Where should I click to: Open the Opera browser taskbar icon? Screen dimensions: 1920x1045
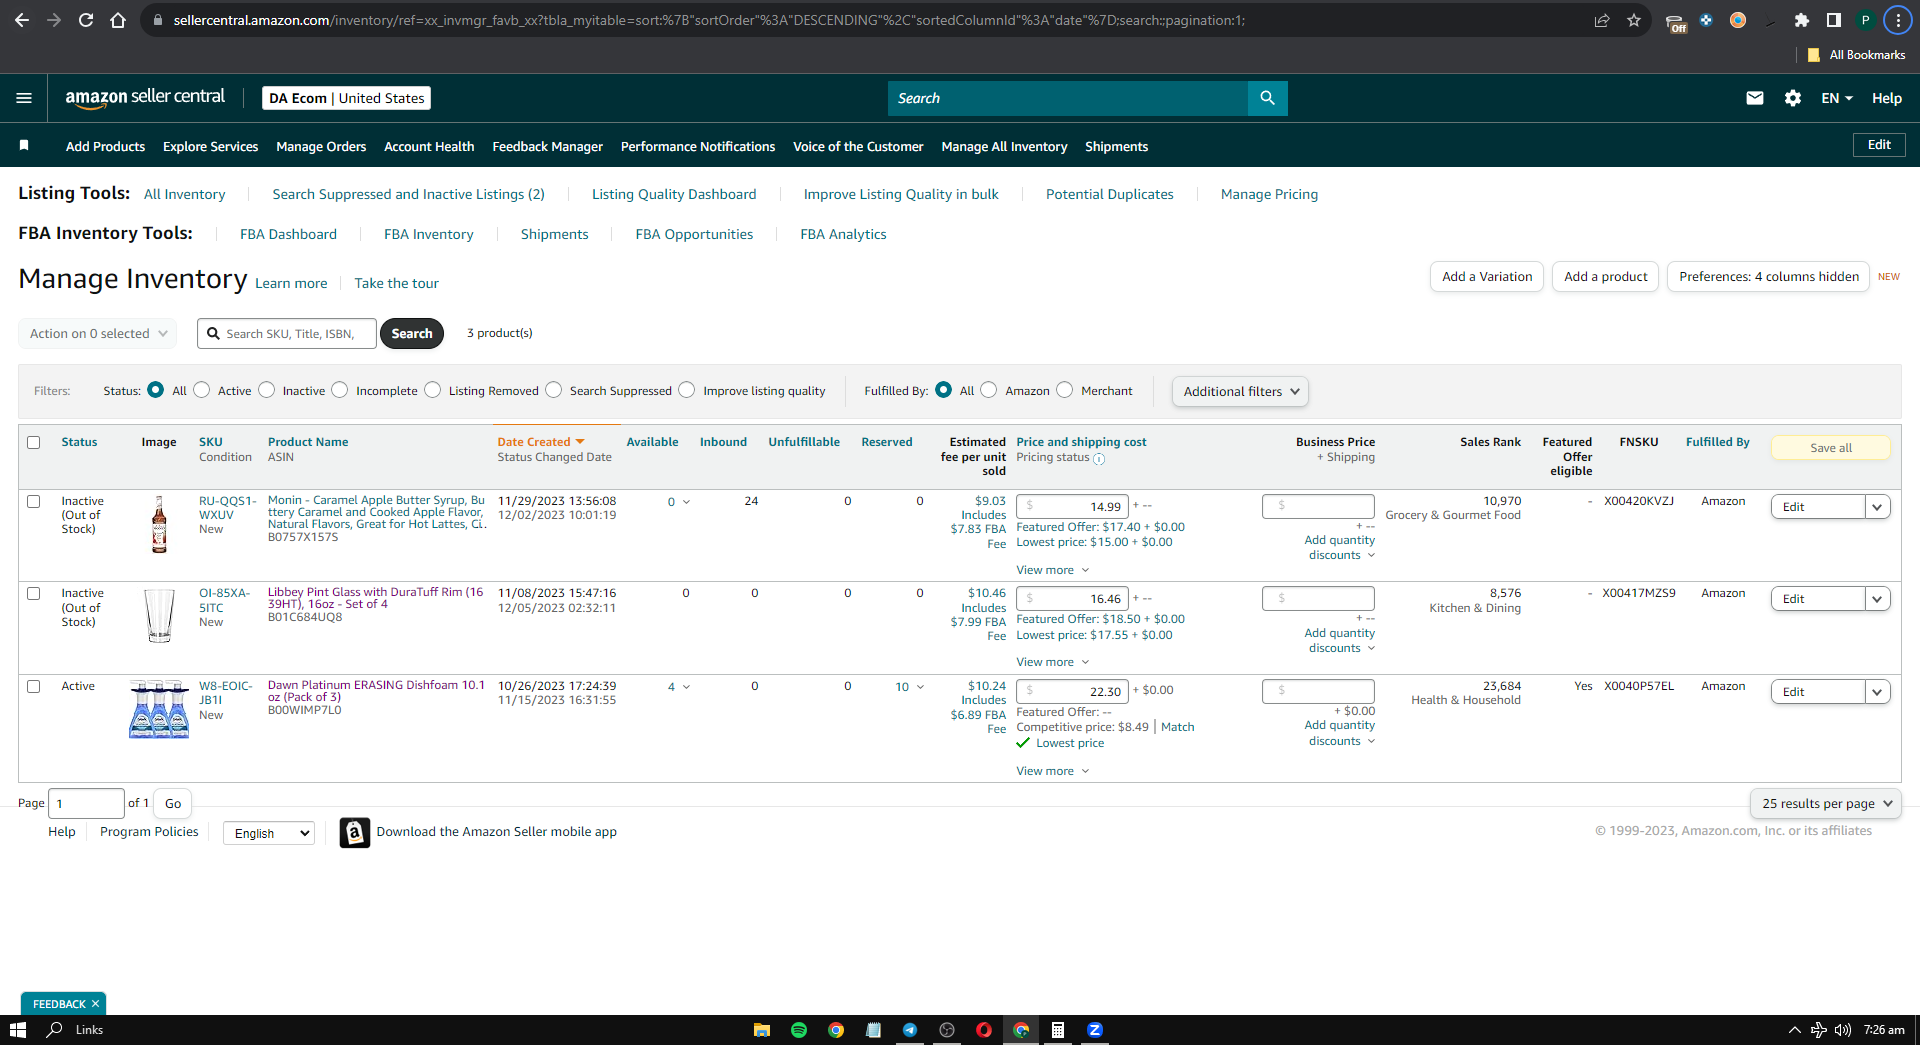click(x=984, y=1030)
